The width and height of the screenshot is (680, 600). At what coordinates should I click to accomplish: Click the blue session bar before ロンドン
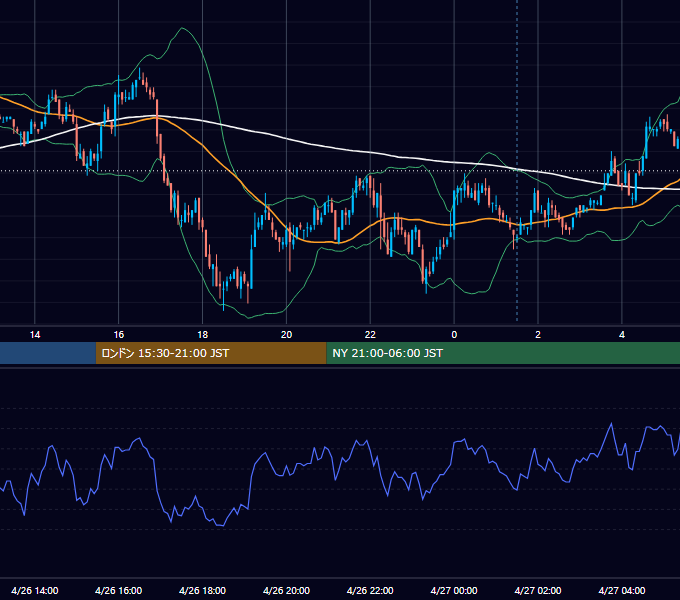click(x=48, y=353)
